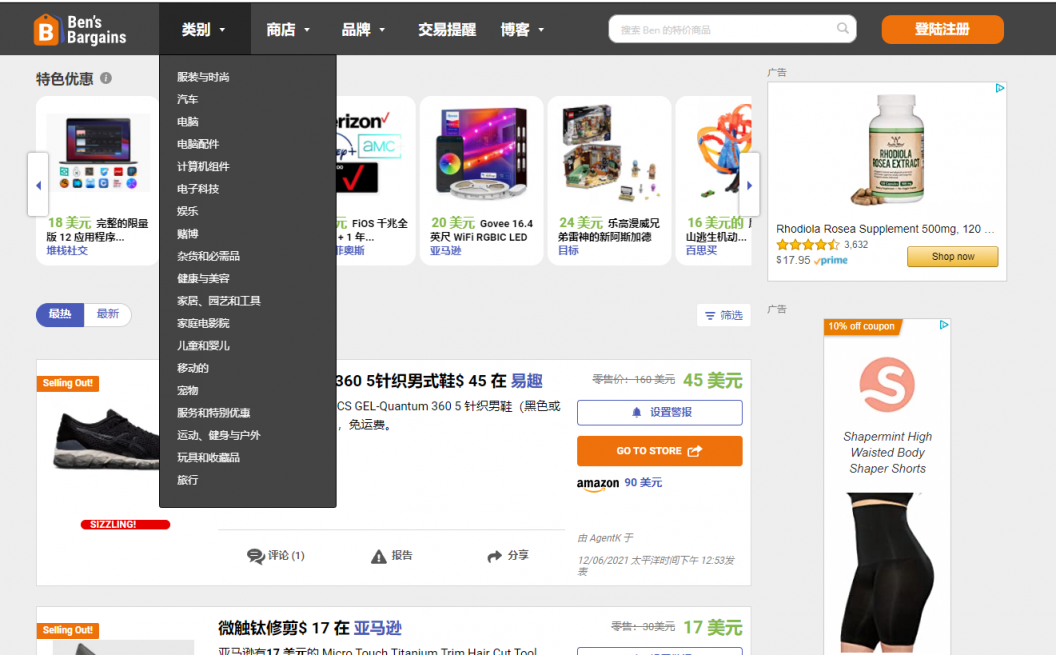Choose 旅行 category
This screenshot has width=1056, height=655.
point(187,480)
